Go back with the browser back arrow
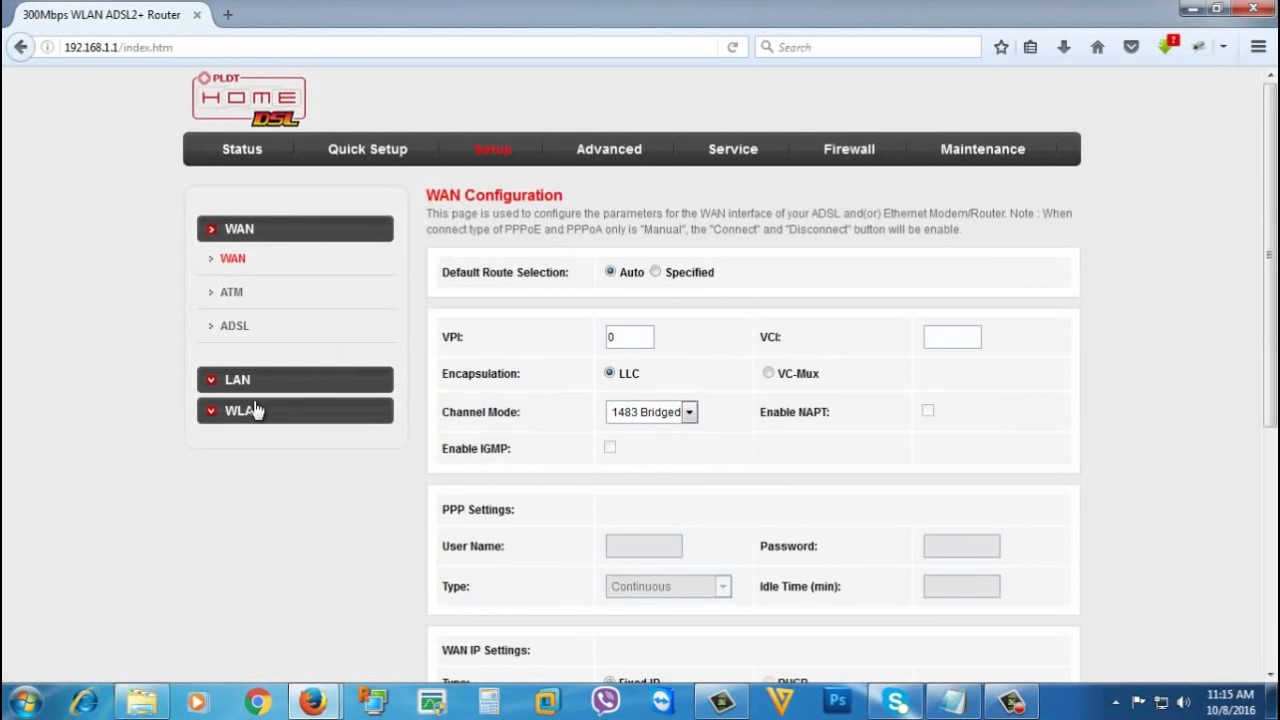The height and width of the screenshot is (720, 1280). [x=20, y=47]
